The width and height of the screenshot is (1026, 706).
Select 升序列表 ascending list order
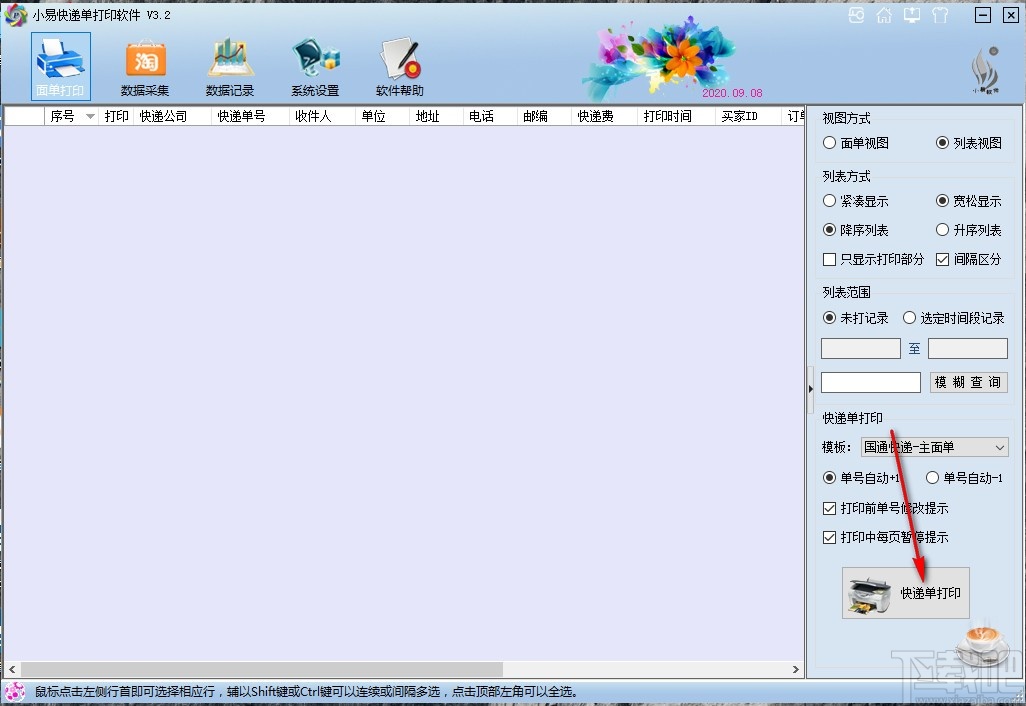(x=944, y=230)
